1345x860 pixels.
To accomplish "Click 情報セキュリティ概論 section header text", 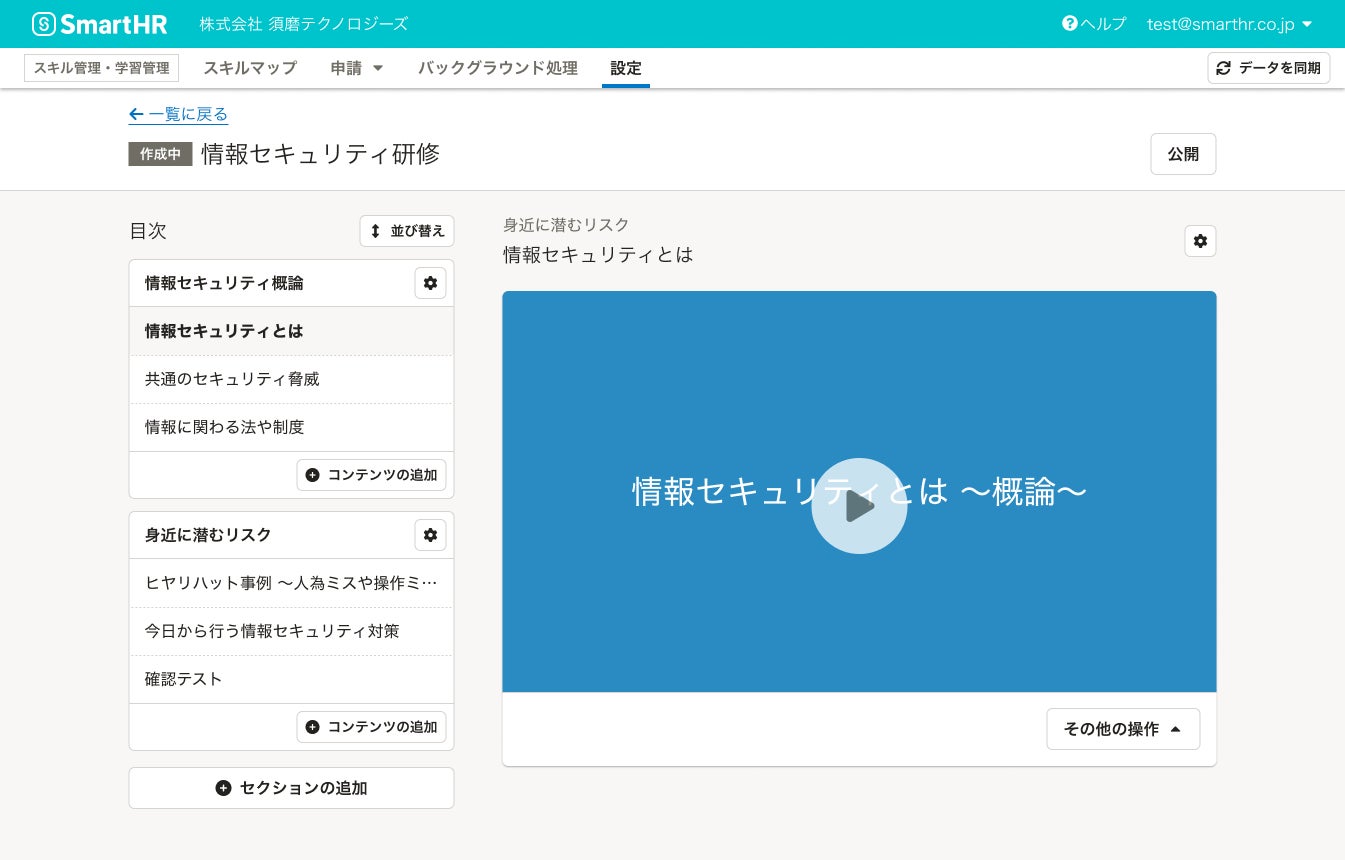I will click(x=224, y=283).
